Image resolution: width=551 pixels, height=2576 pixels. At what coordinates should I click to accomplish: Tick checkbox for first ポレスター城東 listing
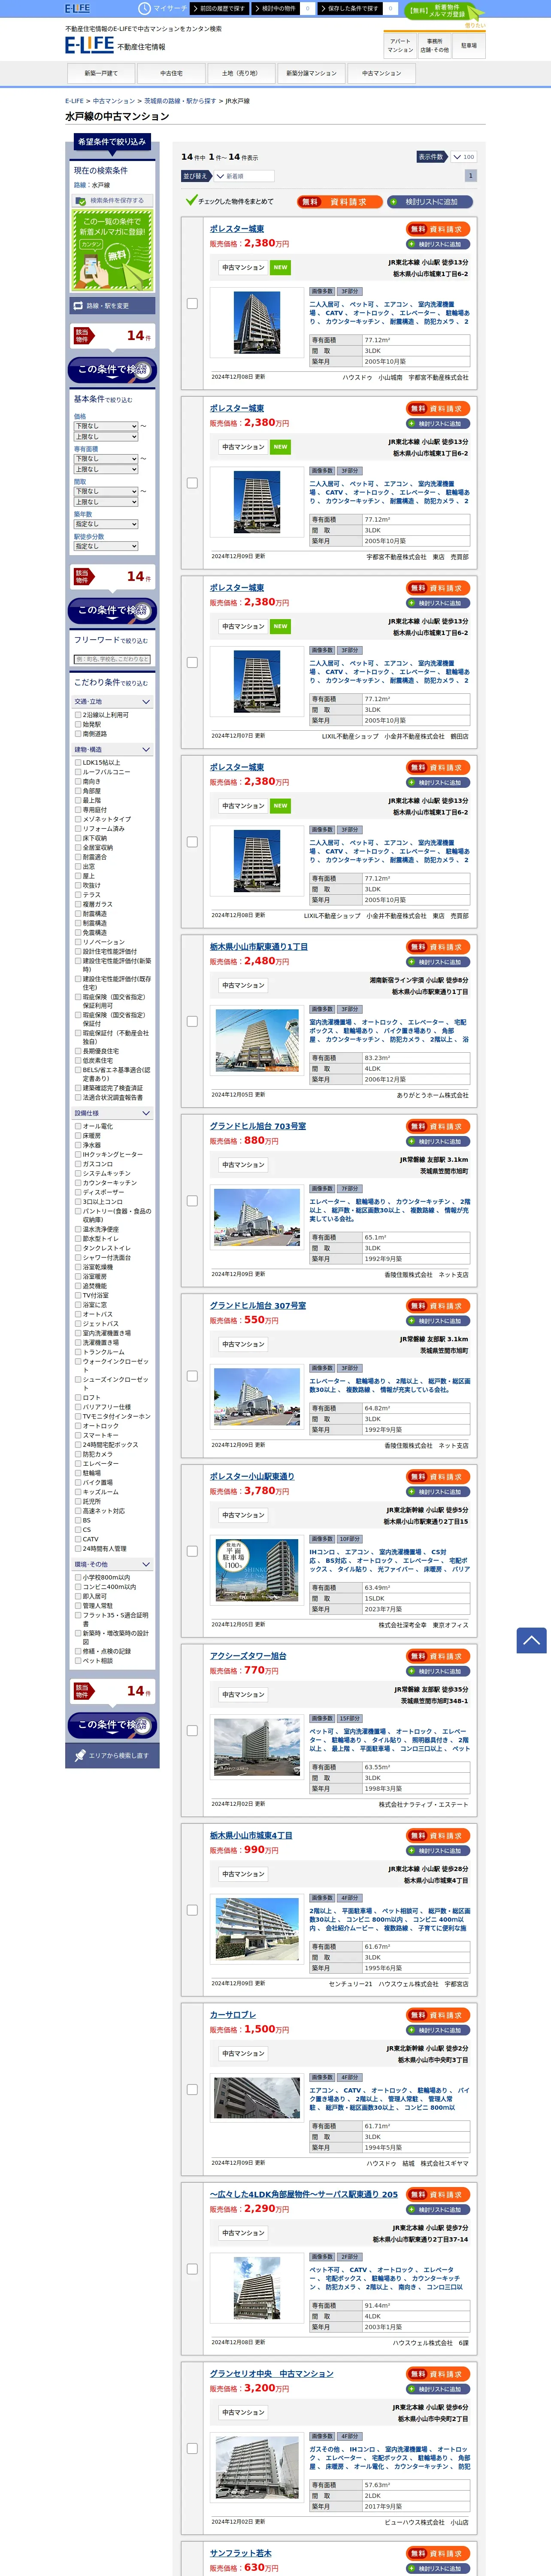[x=192, y=303]
